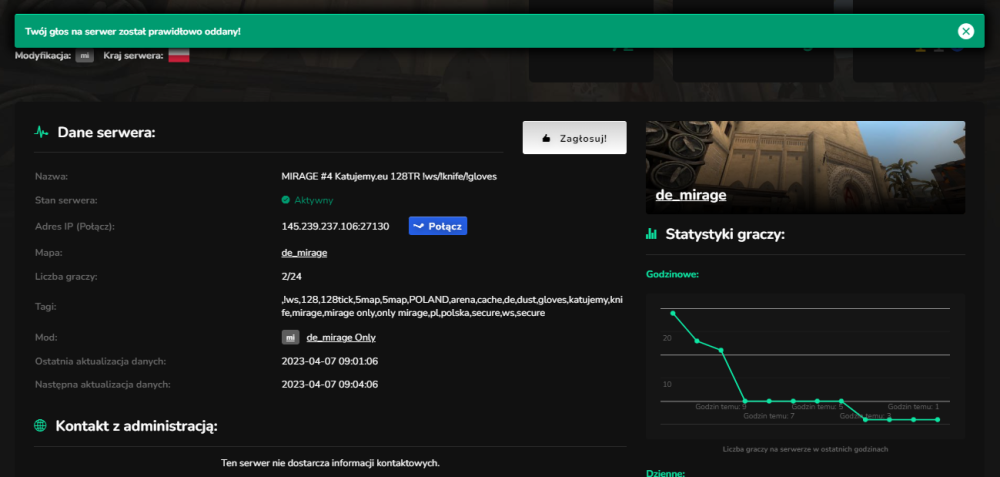
Task: Click the server IP address 145.239.237.106:27130
Action: coord(335,226)
